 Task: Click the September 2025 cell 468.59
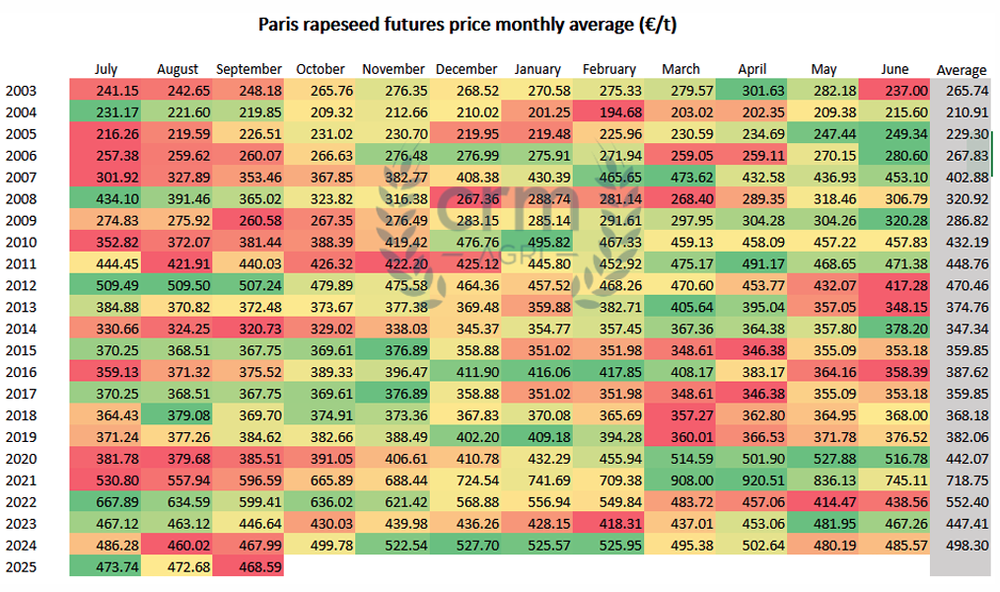pyautogui.click(x=248, y=566)
